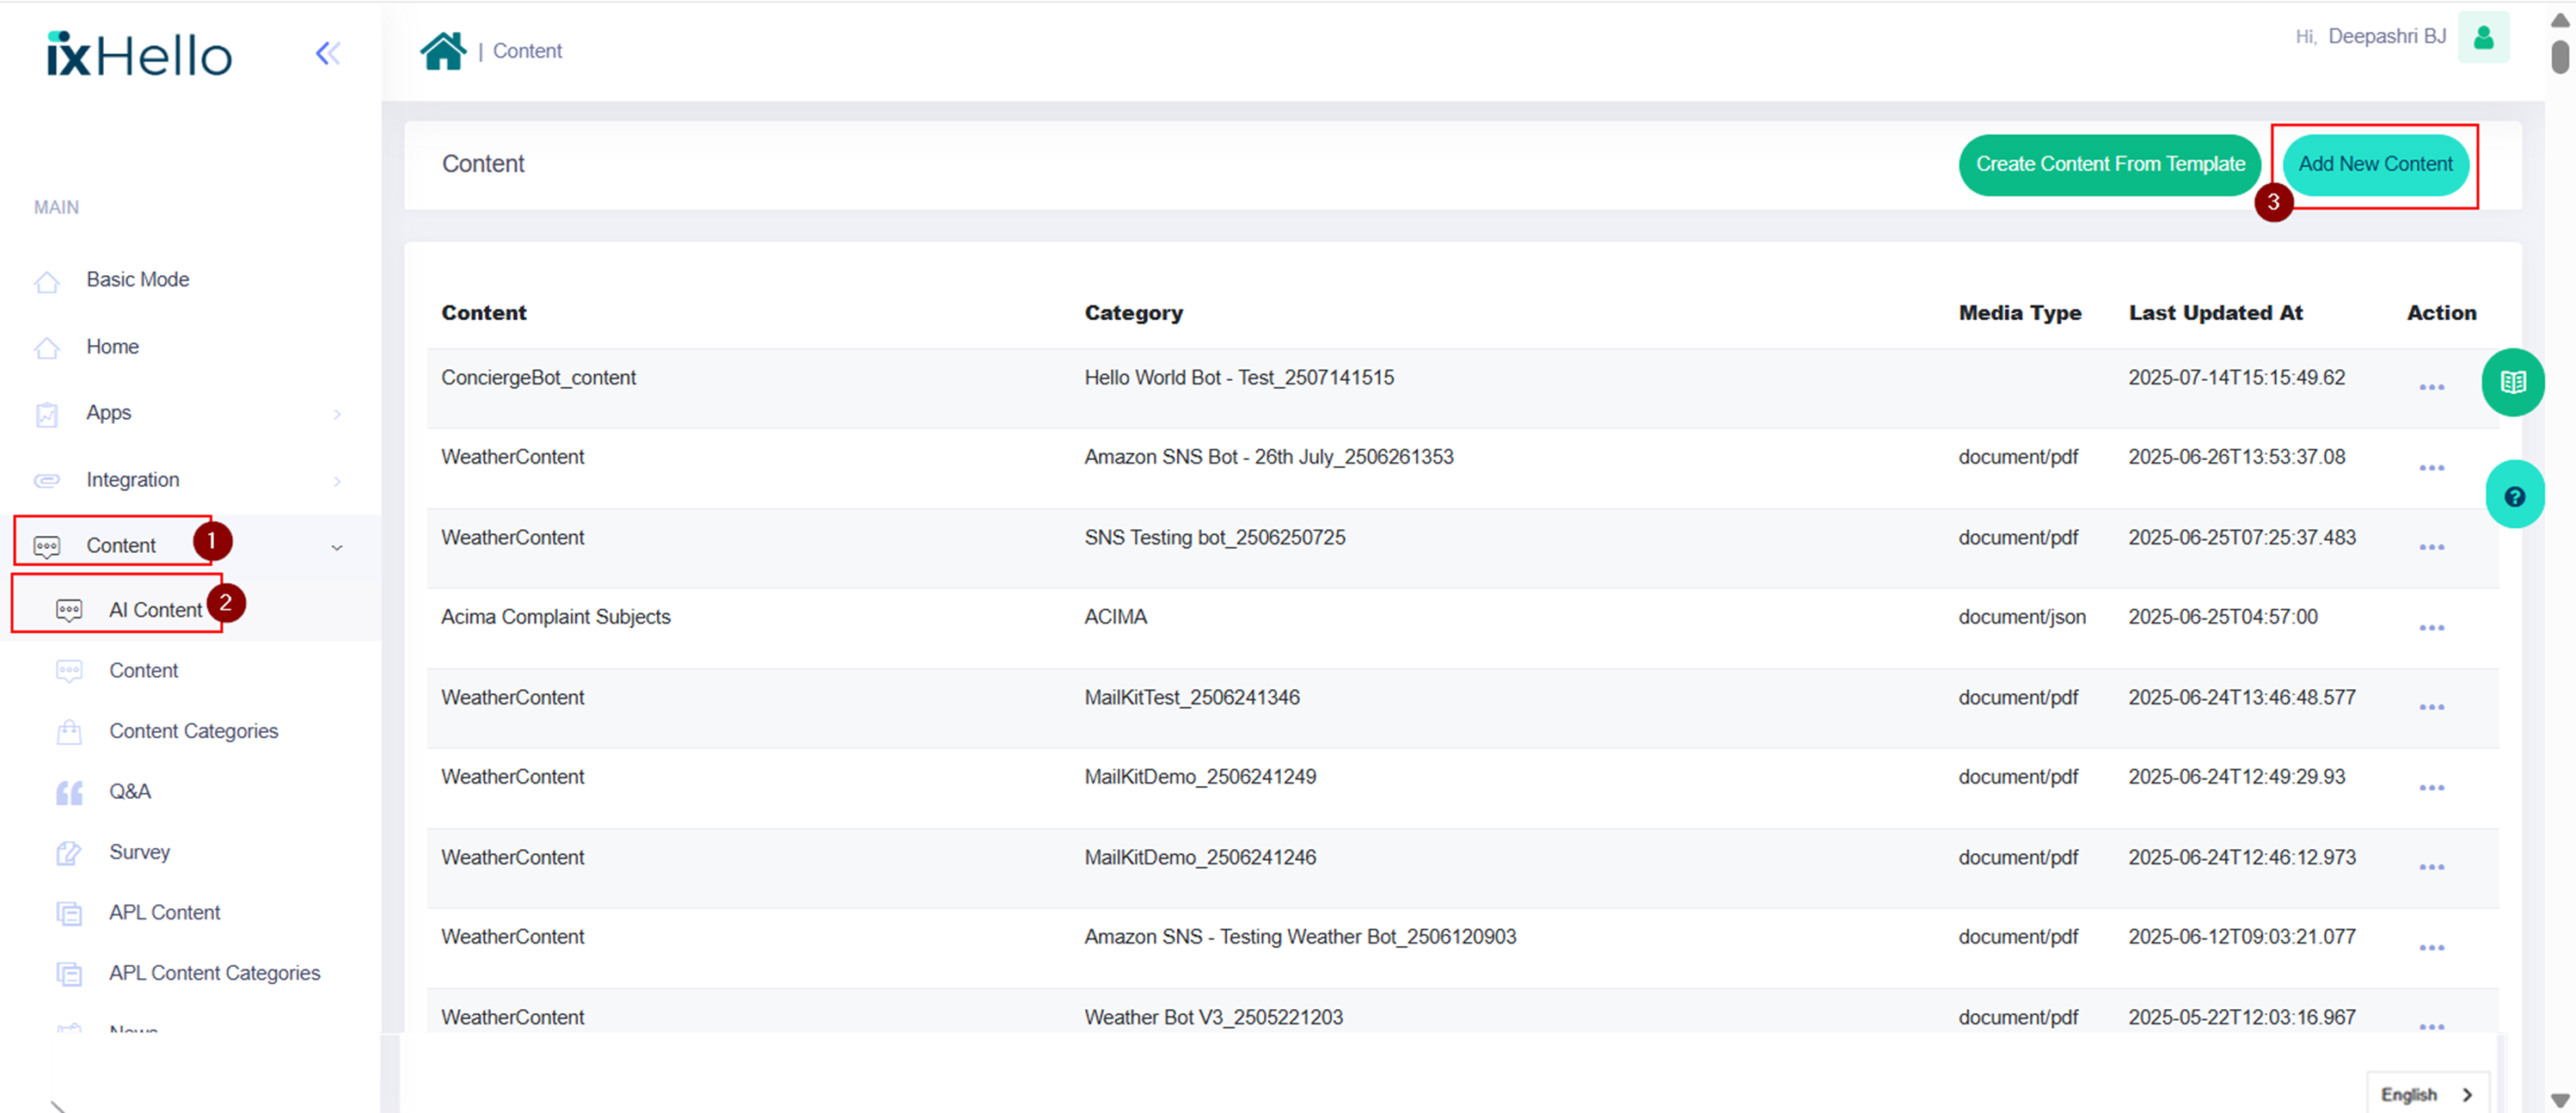The width and height of the screenshot is (2576, 1113).
Task: Click the Last Updated At column header
Action: pos(2215,313)
